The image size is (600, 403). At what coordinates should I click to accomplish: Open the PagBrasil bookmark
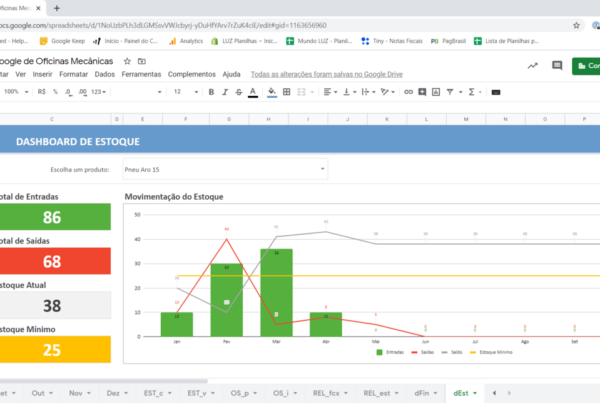tap(448, 41)
